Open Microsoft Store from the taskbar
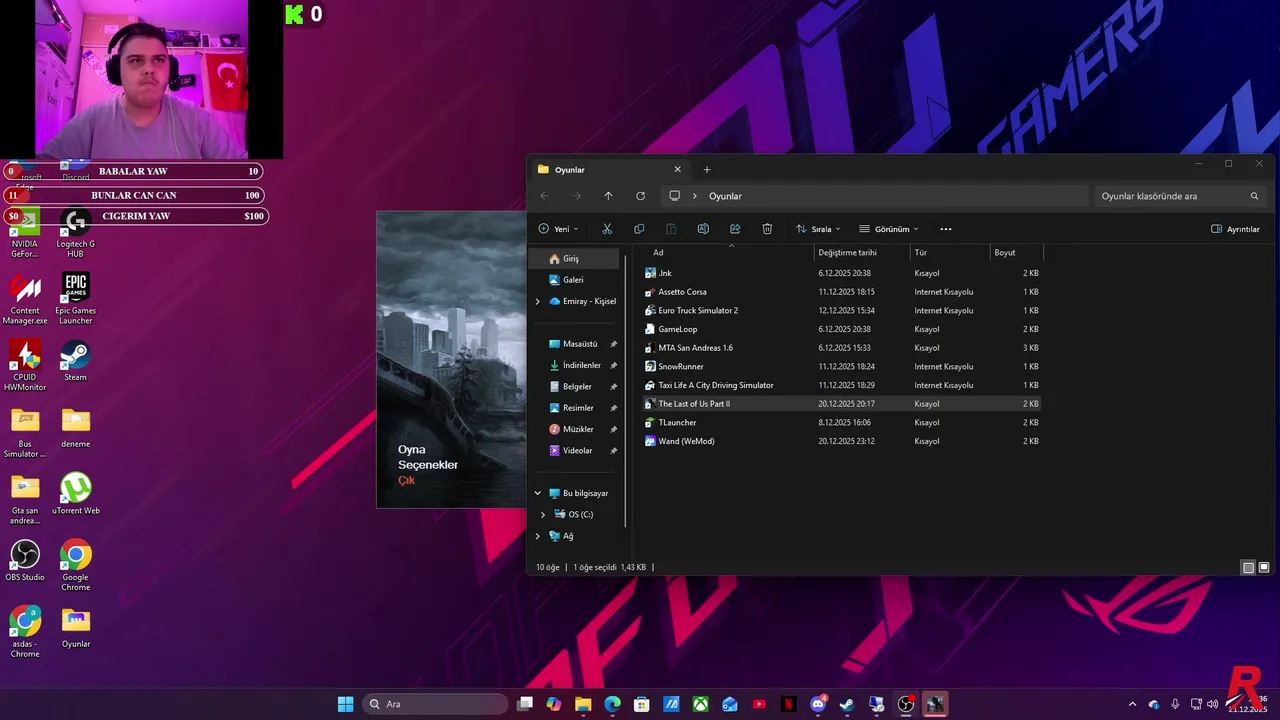 tap(642, 704)
